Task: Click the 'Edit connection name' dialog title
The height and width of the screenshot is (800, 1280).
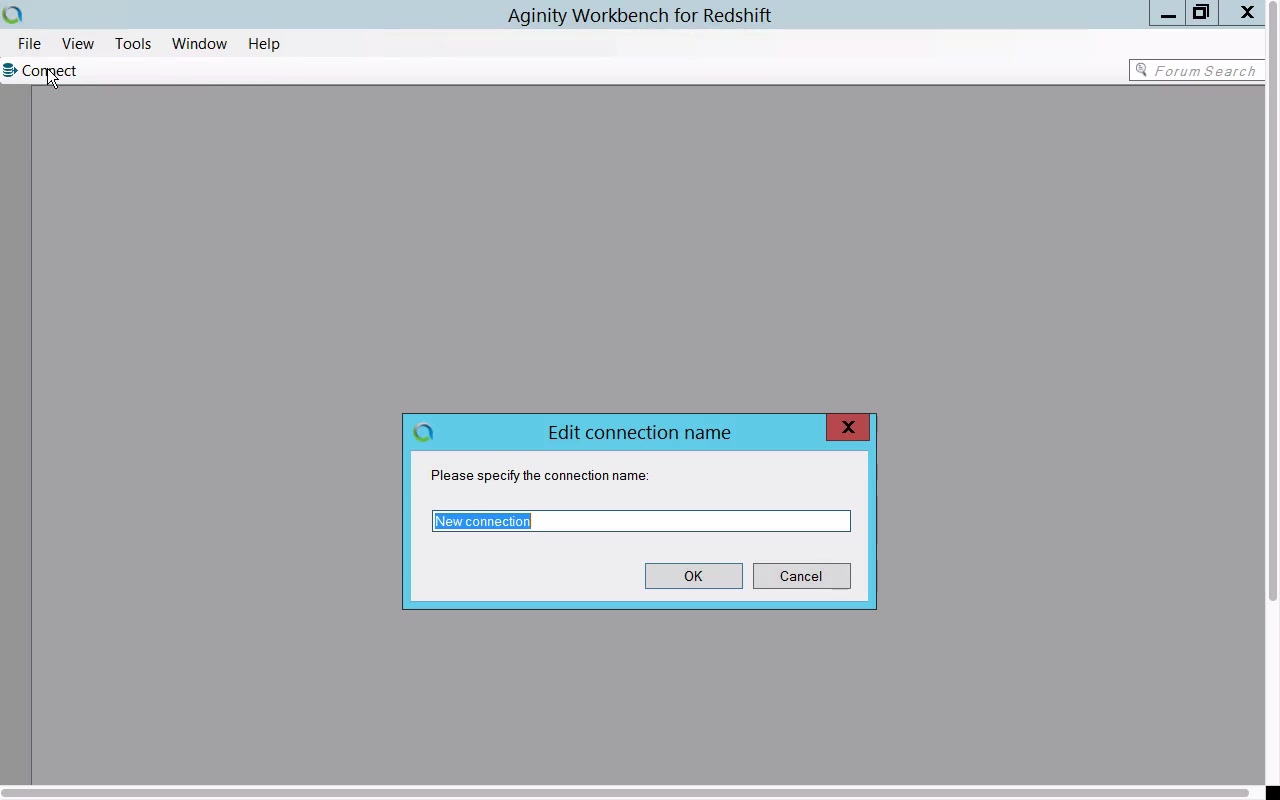Action: click(x=639, y=432)
